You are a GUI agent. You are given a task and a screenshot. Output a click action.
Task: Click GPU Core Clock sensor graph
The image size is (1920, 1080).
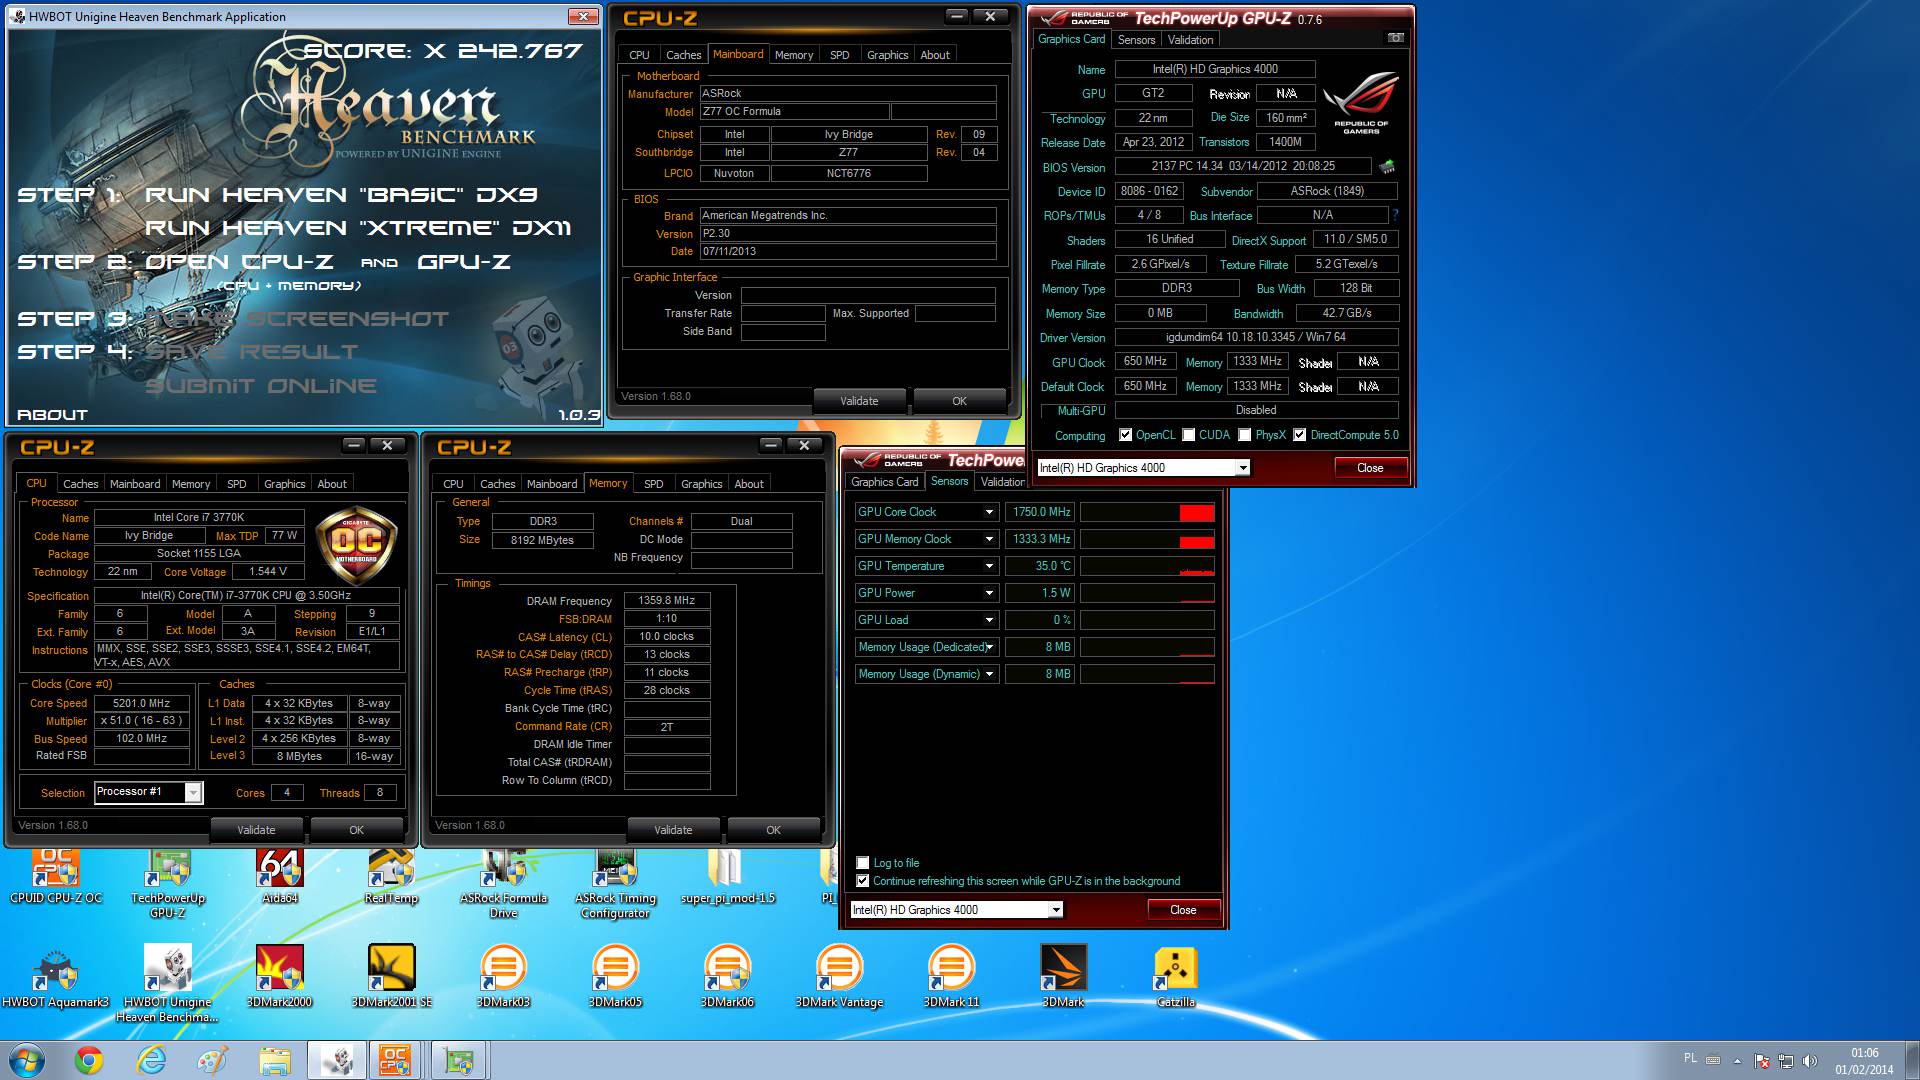[x=1147, y=512]
